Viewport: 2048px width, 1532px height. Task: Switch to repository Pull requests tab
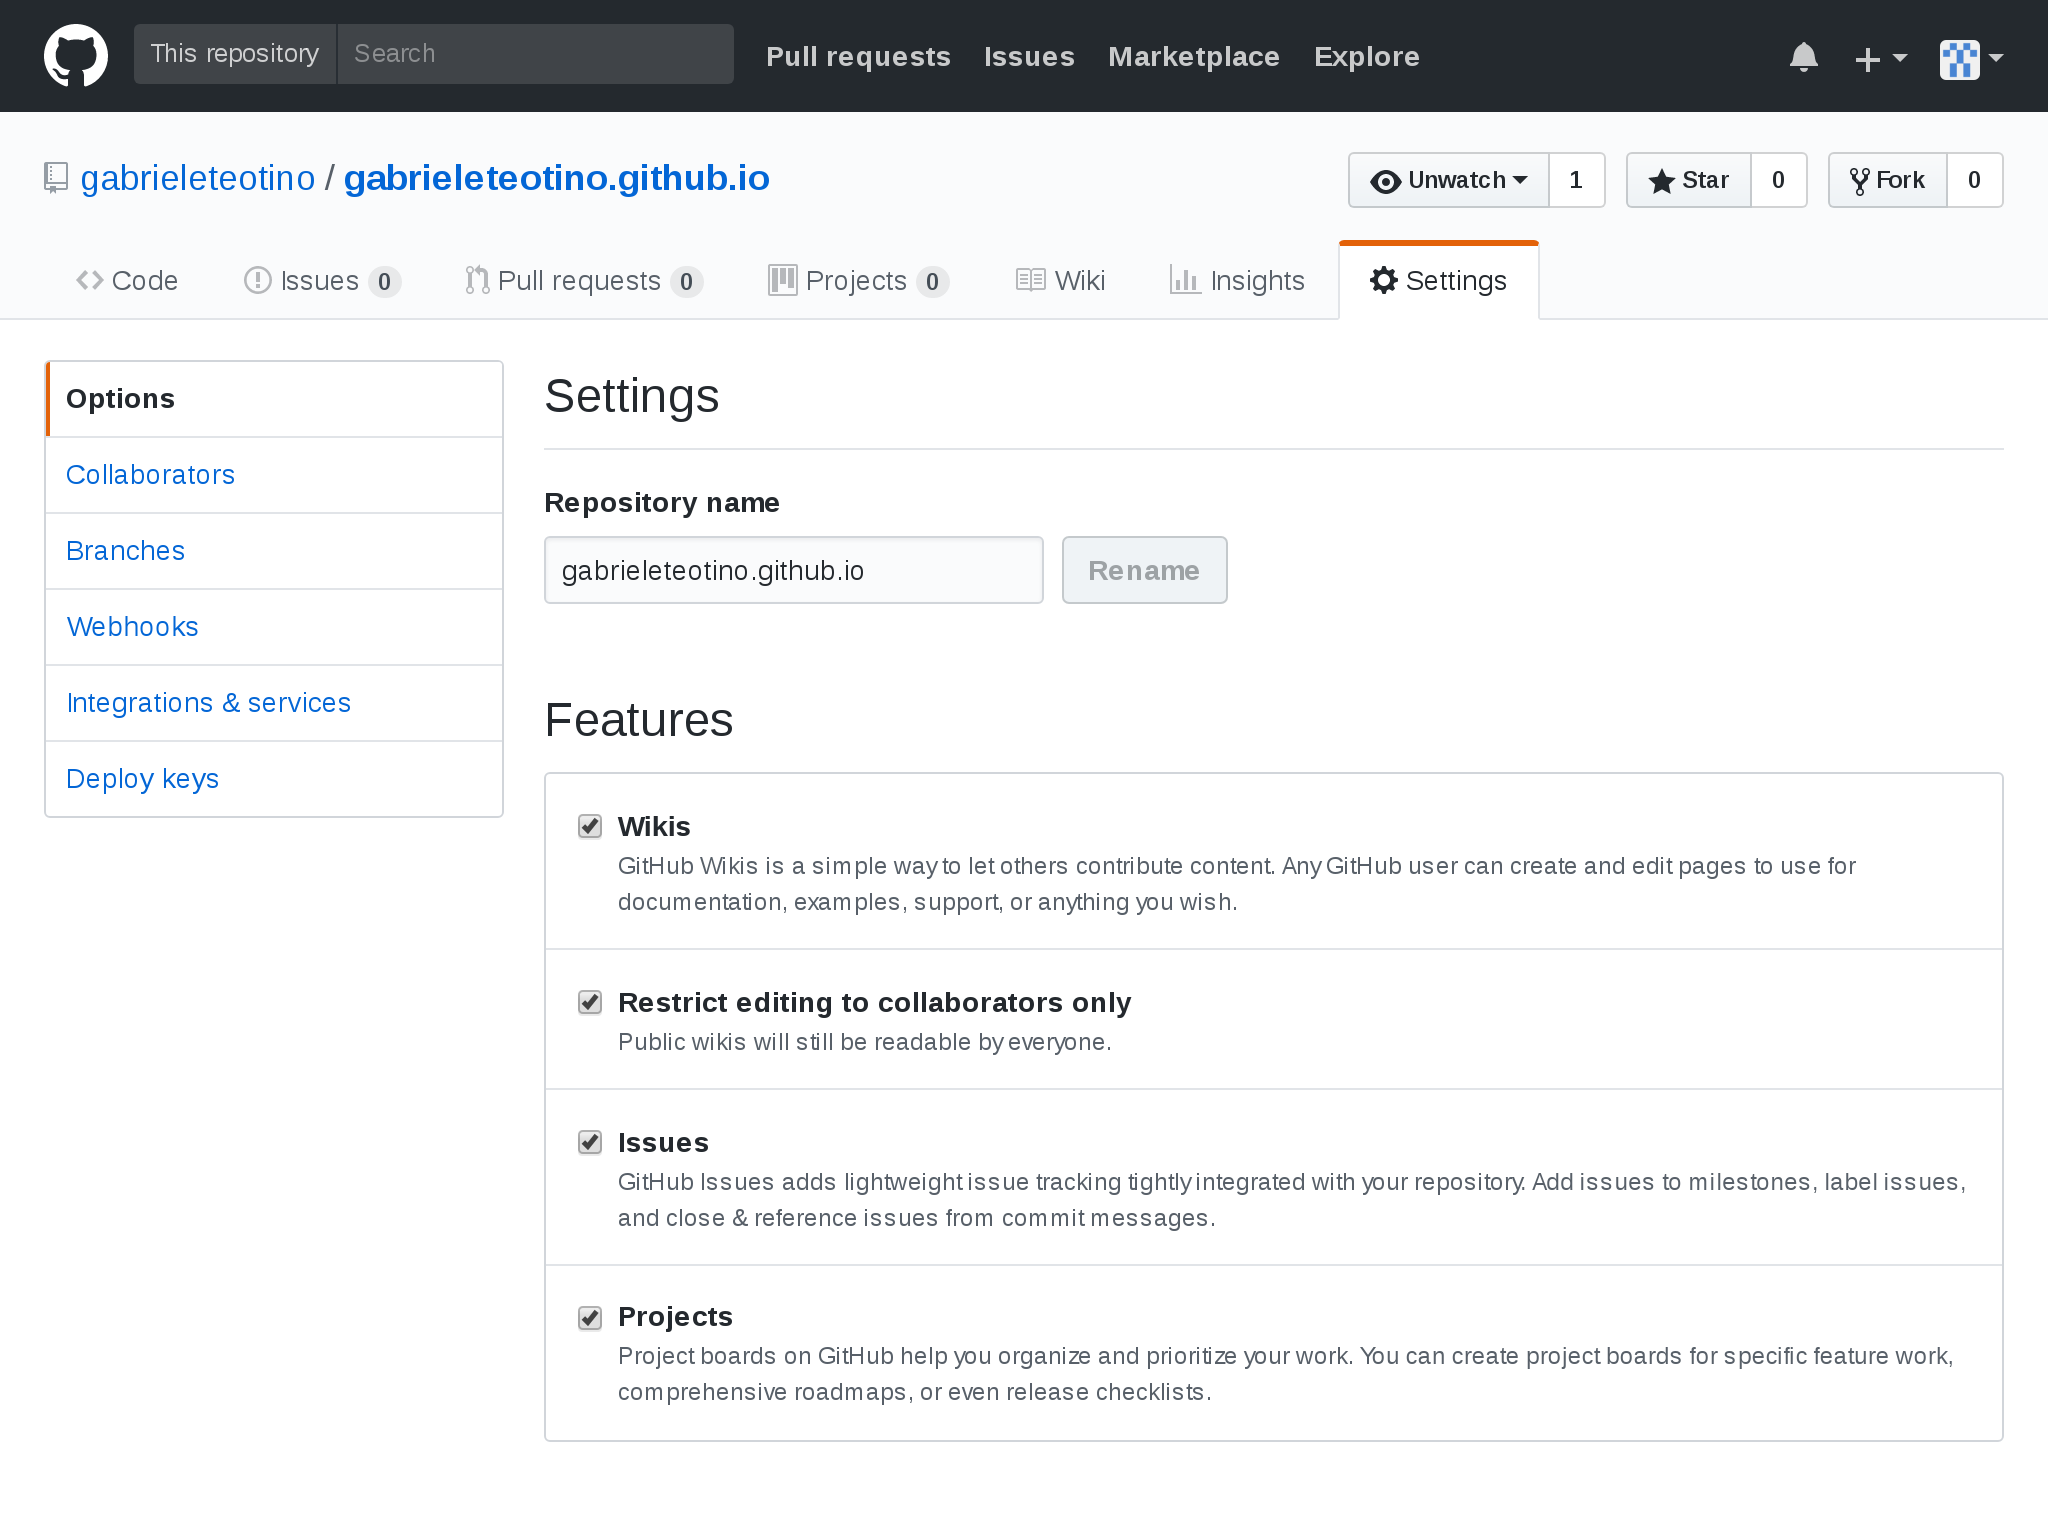point(584,281)
